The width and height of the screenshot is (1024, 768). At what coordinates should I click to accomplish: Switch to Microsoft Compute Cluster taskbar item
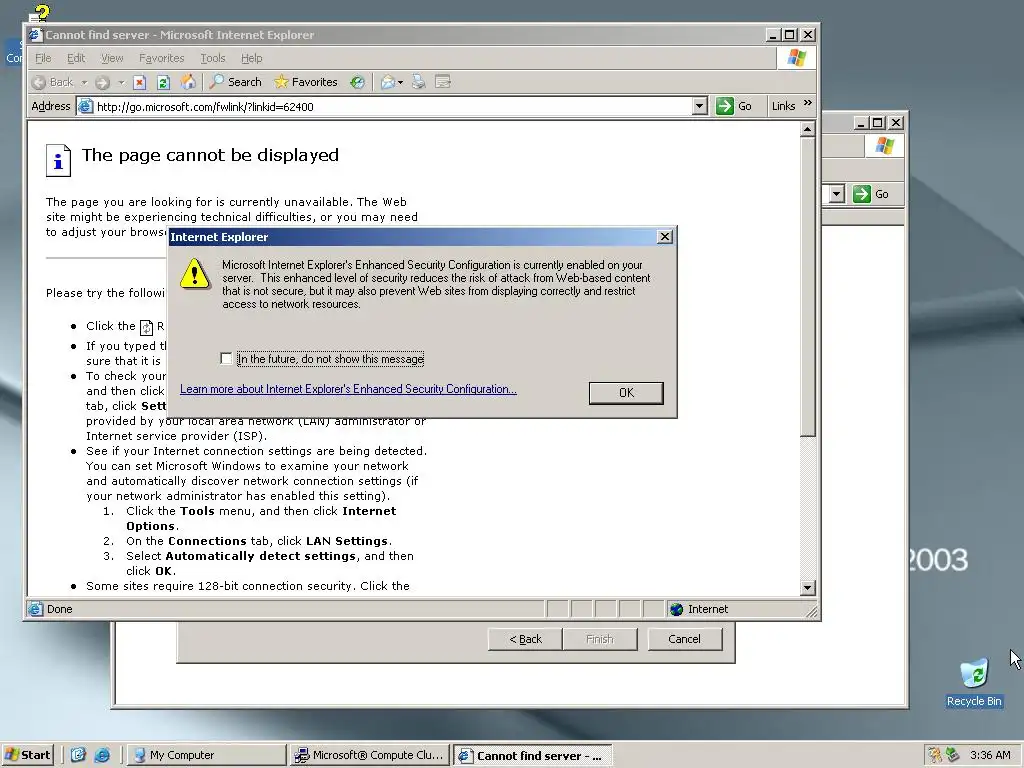pos(370,755)
